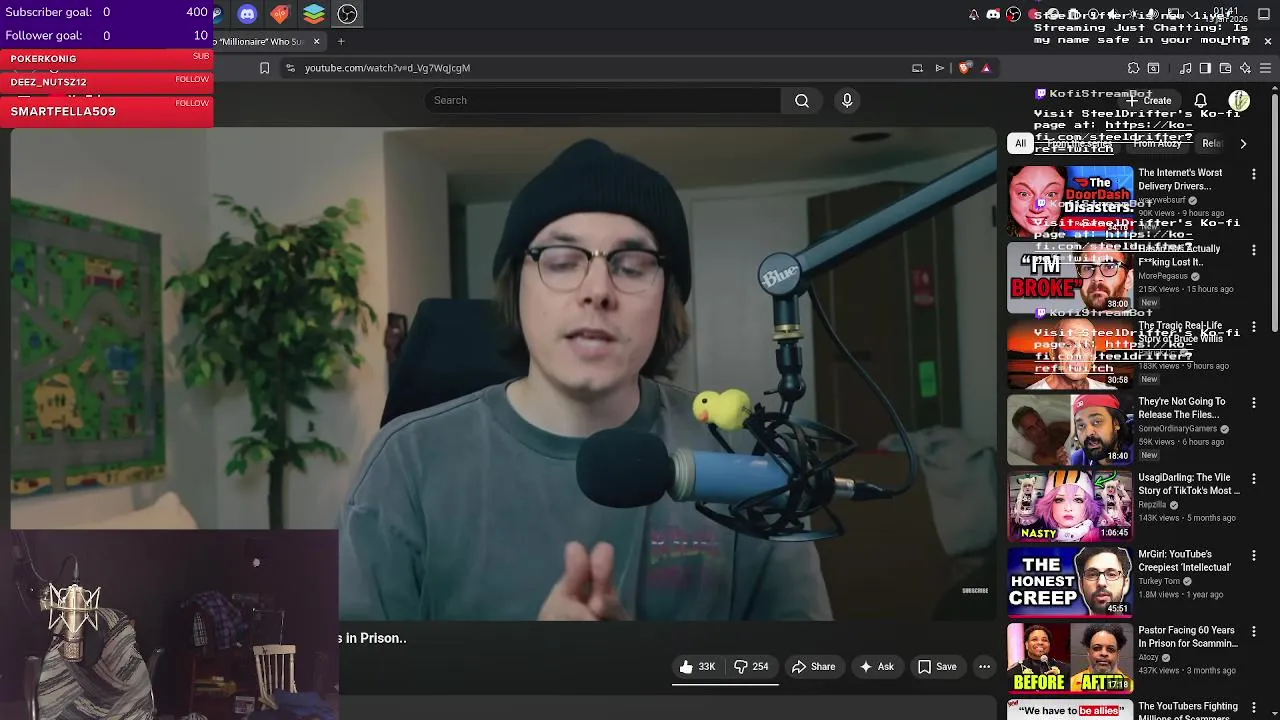Open the YouTube account avatar menu
1280x720 pixels.
pos(1239,100)
